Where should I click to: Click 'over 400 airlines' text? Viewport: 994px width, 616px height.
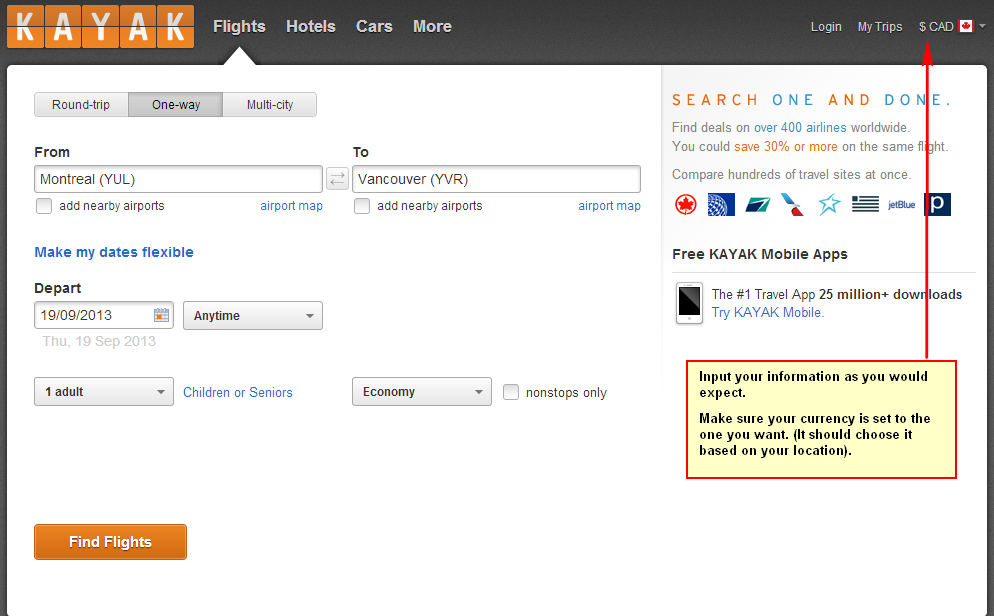(800, 127)
